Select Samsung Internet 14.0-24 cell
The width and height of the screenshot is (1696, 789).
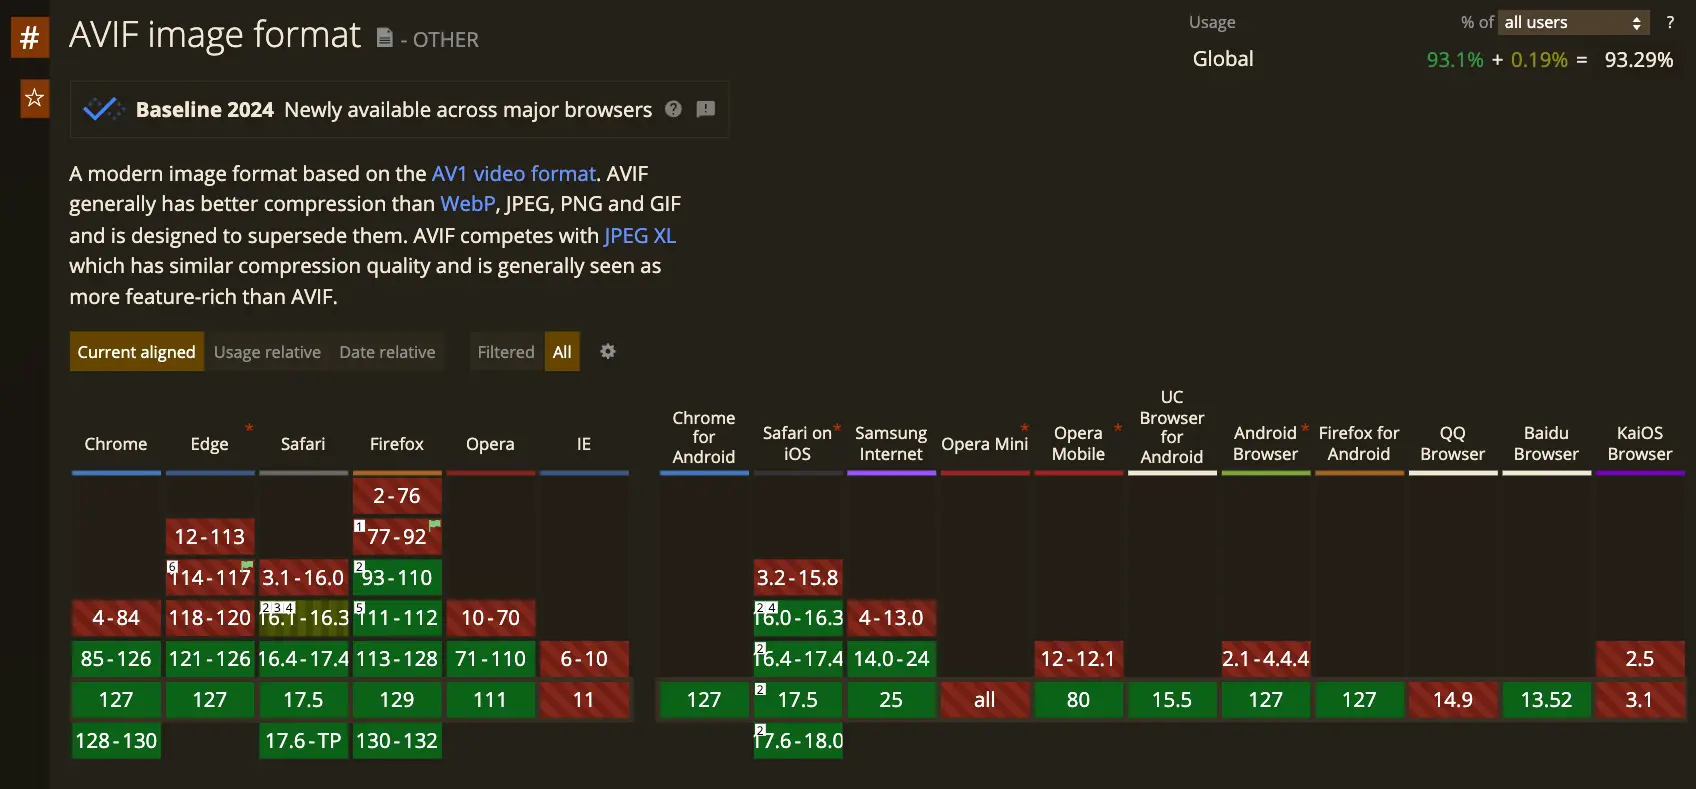(891, 659)
